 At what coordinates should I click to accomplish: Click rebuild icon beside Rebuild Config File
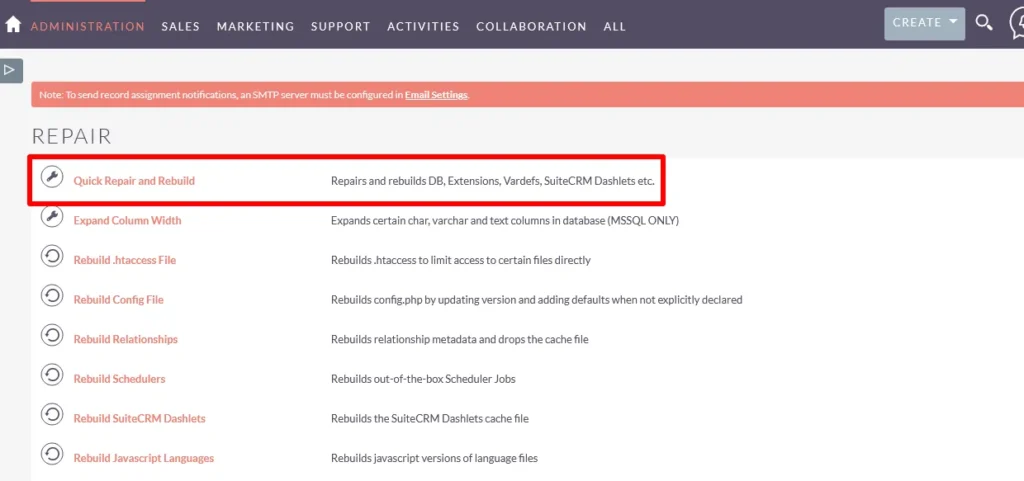click(x=52, y=296)
